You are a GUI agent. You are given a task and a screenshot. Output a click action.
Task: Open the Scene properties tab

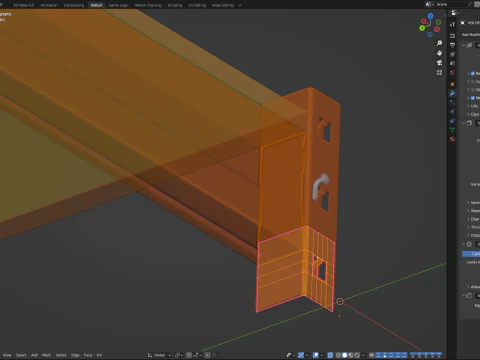click(x=452, y=63)
